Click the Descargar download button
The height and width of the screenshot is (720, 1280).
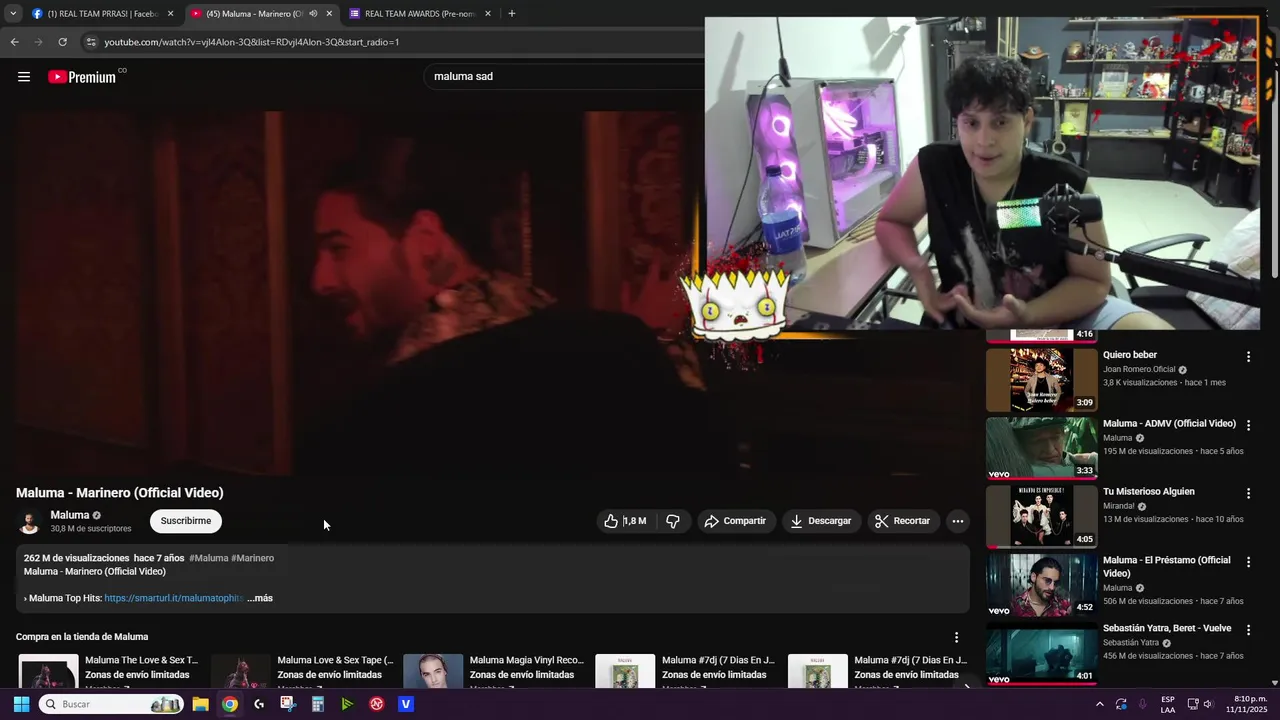click(x=820, y=521)
